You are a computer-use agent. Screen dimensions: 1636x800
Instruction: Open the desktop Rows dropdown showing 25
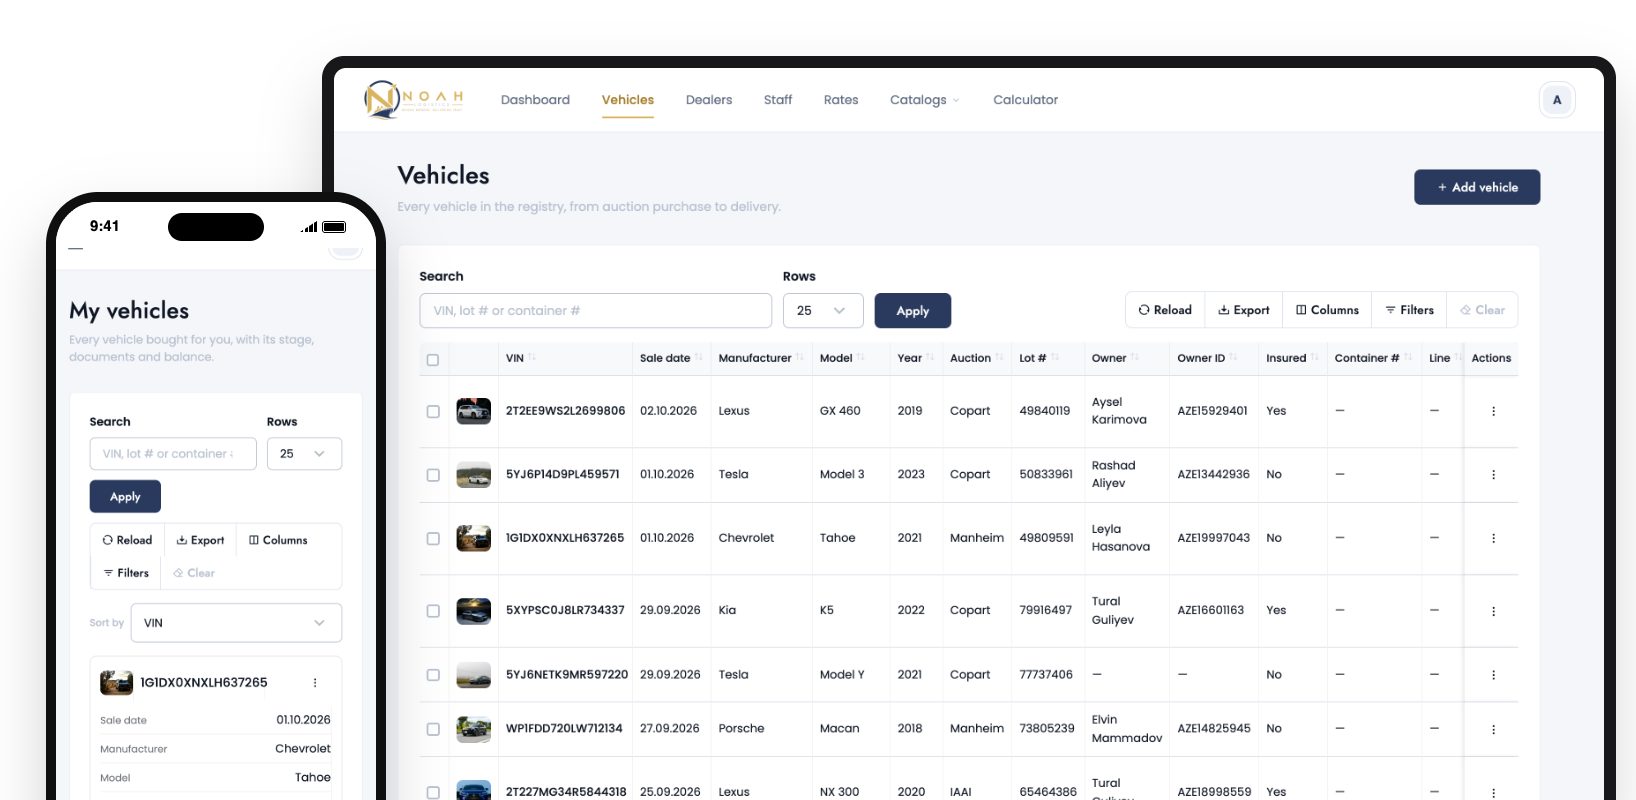(823, 311)
